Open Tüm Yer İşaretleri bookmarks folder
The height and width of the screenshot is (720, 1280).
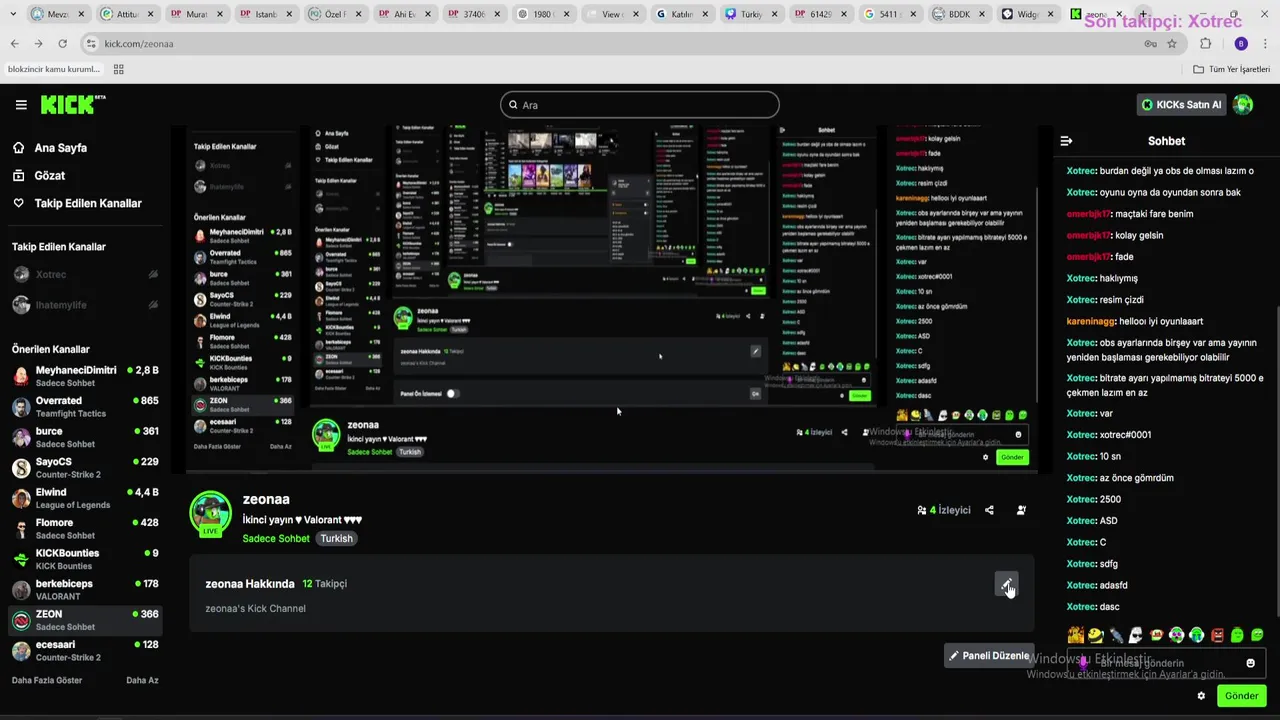pos(1232,69)
